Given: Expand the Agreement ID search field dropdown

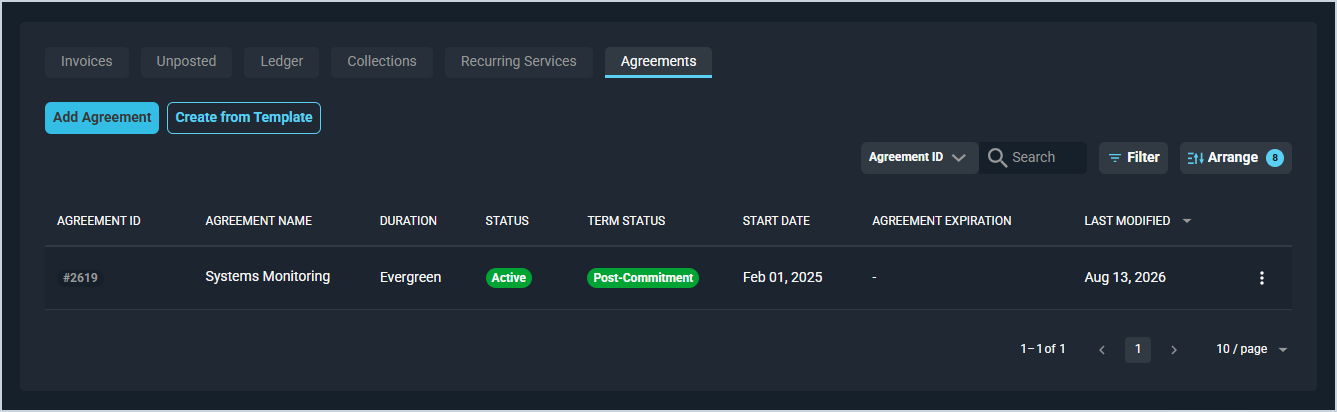Looking at the screenshot, I should pyautogui.click(x=919, y=157).
